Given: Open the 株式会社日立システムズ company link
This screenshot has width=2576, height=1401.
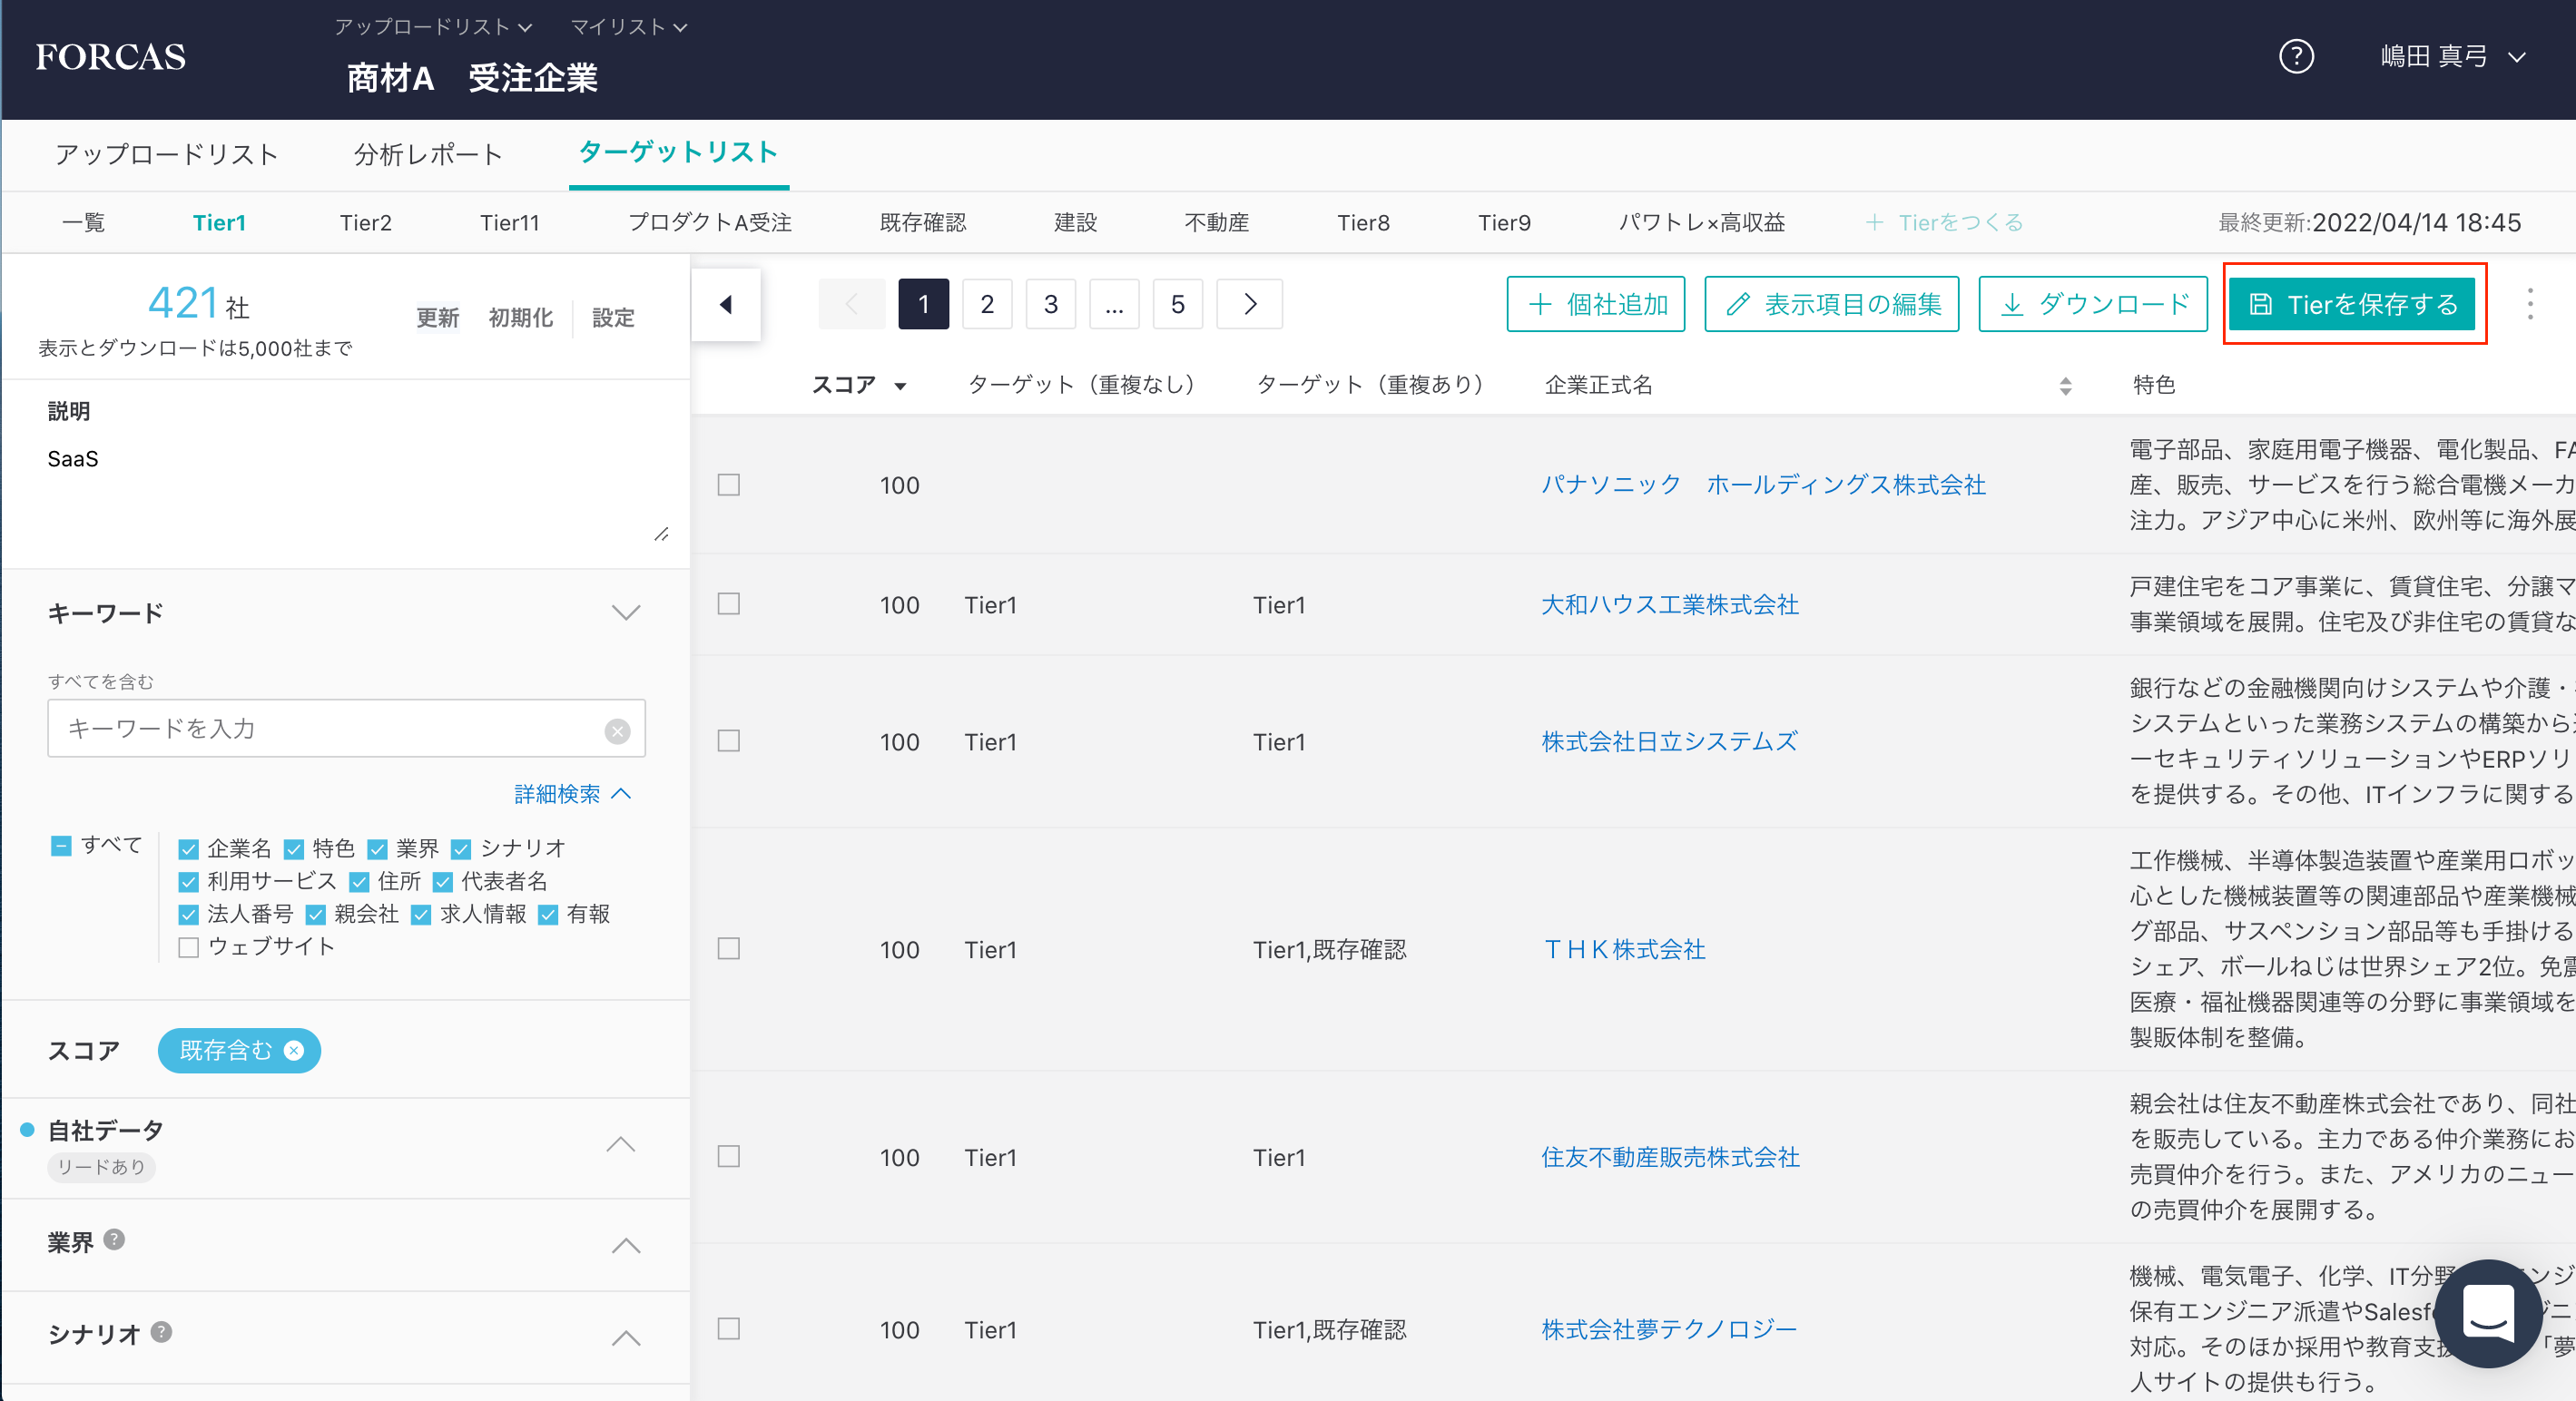Looking at the screenshot, I should [x=1668, y=741].
